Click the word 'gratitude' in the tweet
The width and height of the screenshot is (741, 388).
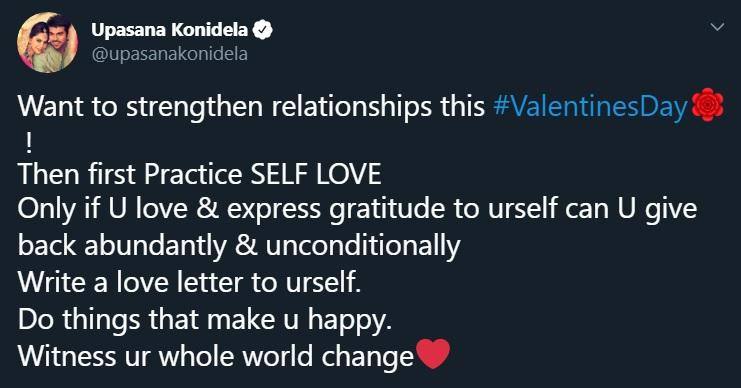pyautogui.click(x=387, y=210)
